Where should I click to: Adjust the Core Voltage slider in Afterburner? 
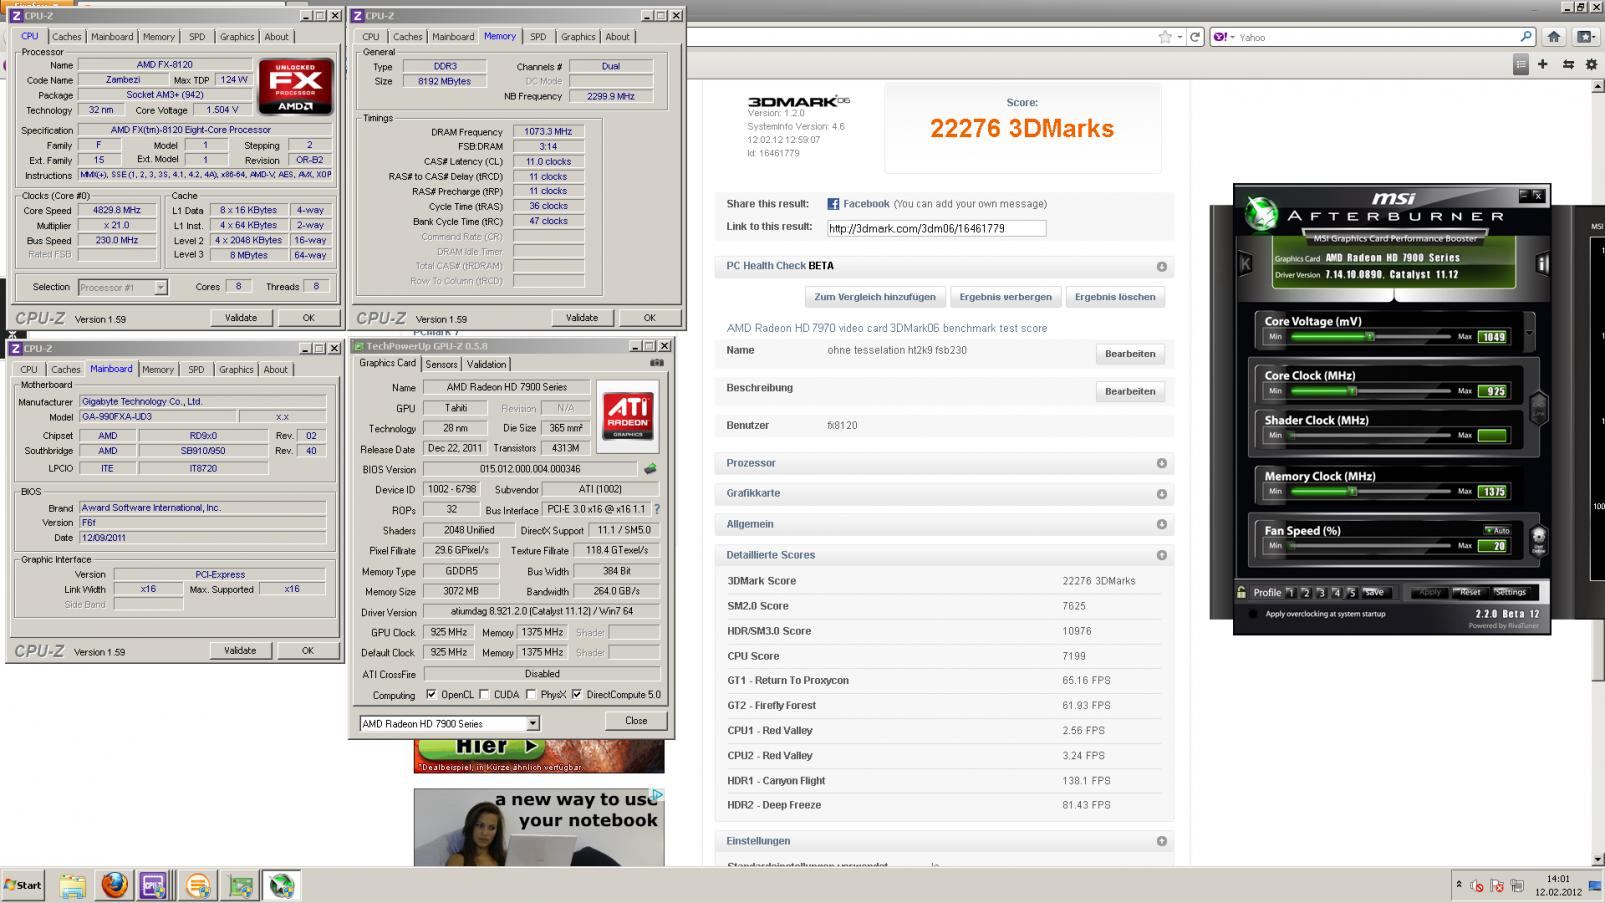coord(1370,337)
